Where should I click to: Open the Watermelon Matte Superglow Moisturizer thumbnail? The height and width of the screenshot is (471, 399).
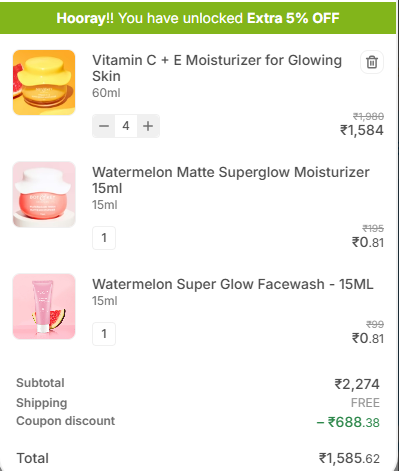pos(44,195)
